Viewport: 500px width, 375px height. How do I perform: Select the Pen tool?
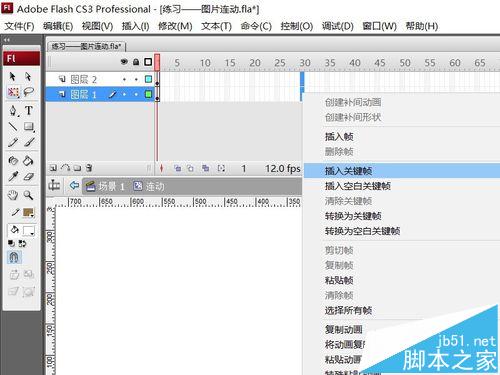pos(13,110)
